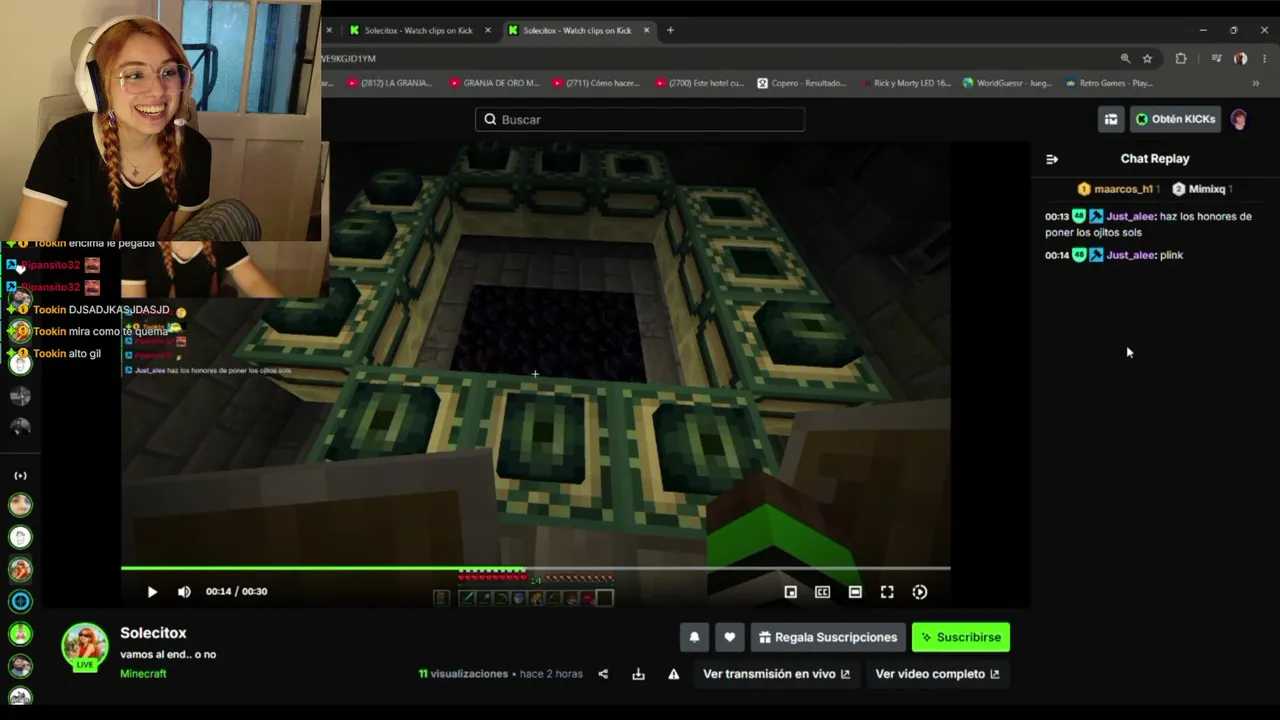The width and height of the screenshot is (1280, 720).
Task: Close the active Solecitox tab
Action: (x=646, y=30)
